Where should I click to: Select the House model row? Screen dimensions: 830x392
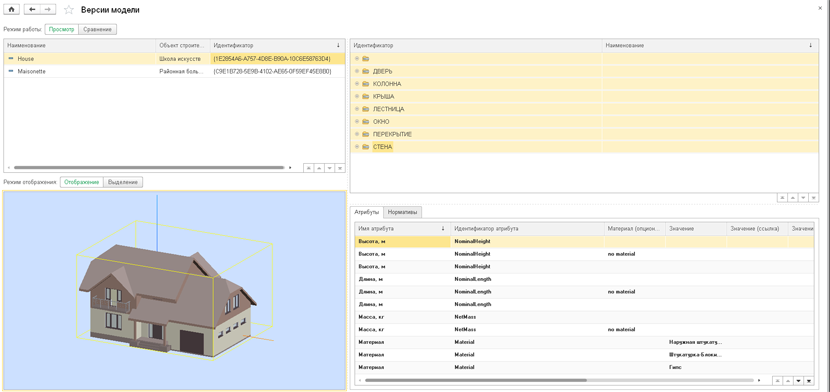[x=175, y=58]
